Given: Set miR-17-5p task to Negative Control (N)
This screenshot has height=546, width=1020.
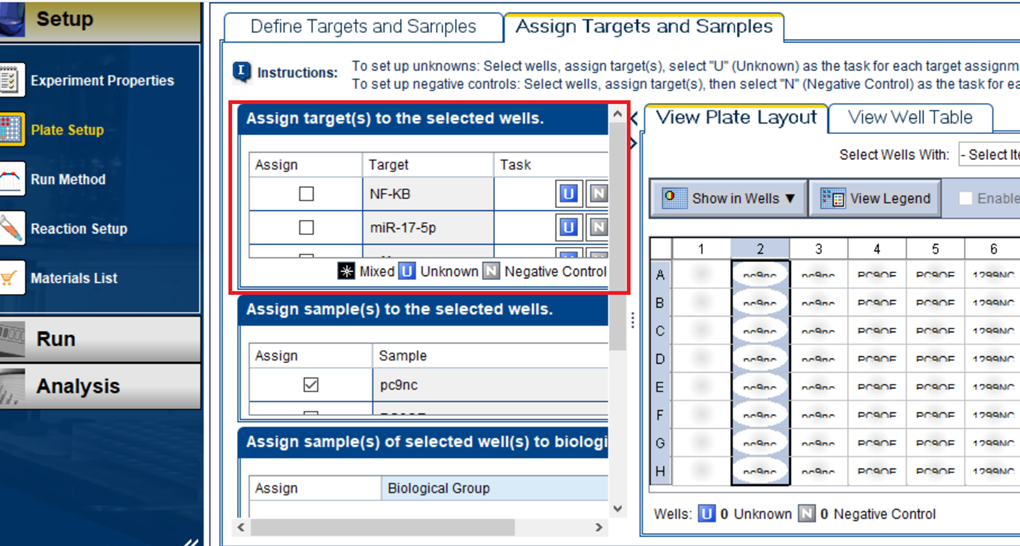Looking at the screenshot, I should tap(598, 227).
